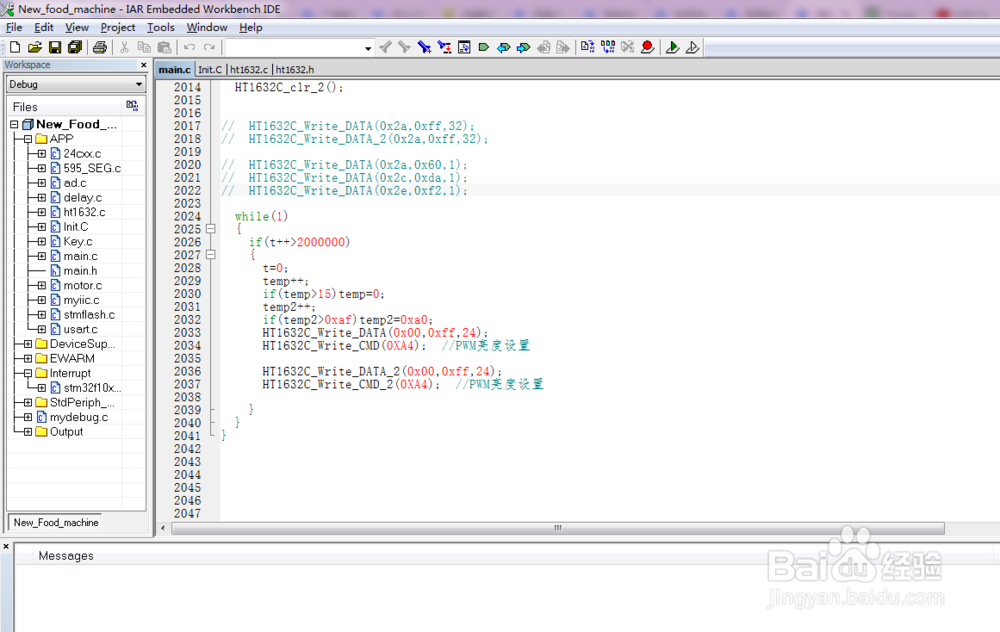
Task: Switch to the ht1632.c editor tab
Action: click(249, 70)
